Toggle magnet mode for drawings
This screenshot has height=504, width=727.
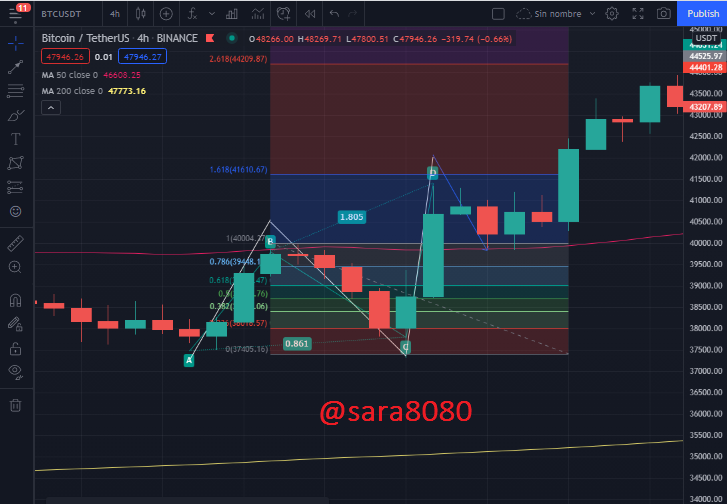point(16,300)
